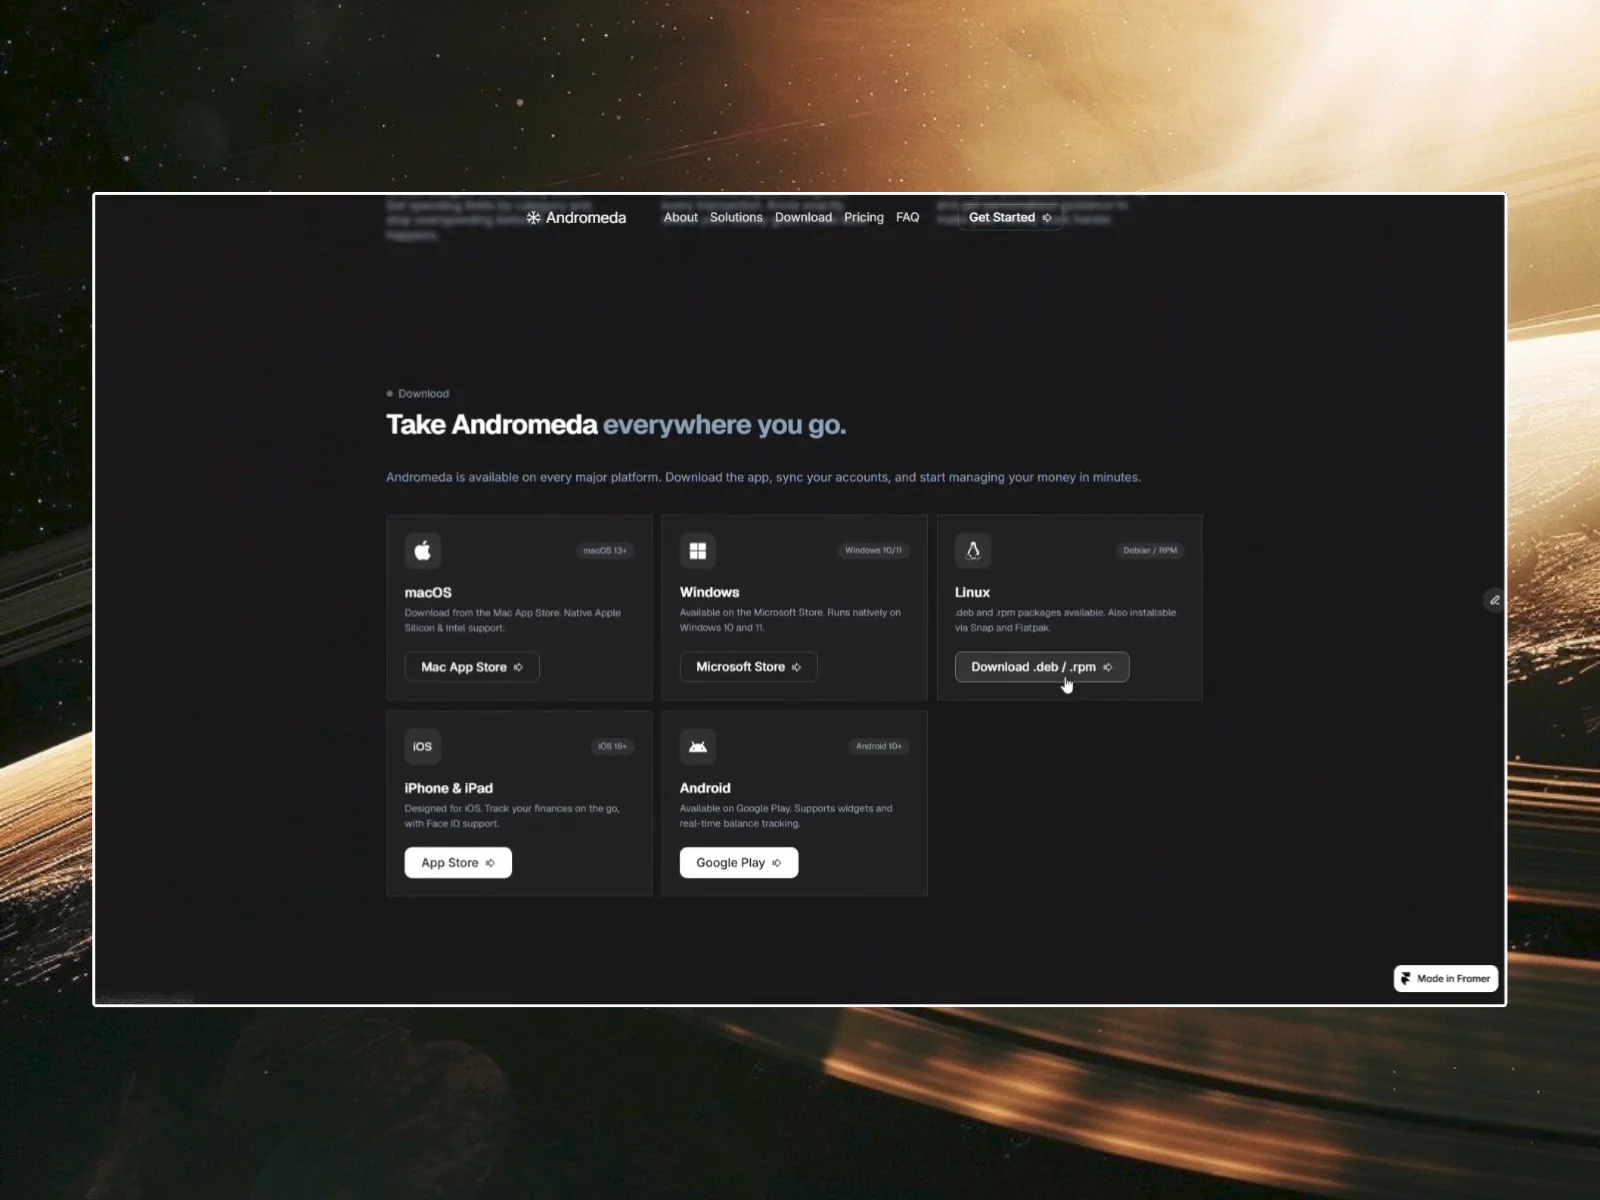
Task: Click the Apple logo icon in macOS card
Action: pos(422,550)
